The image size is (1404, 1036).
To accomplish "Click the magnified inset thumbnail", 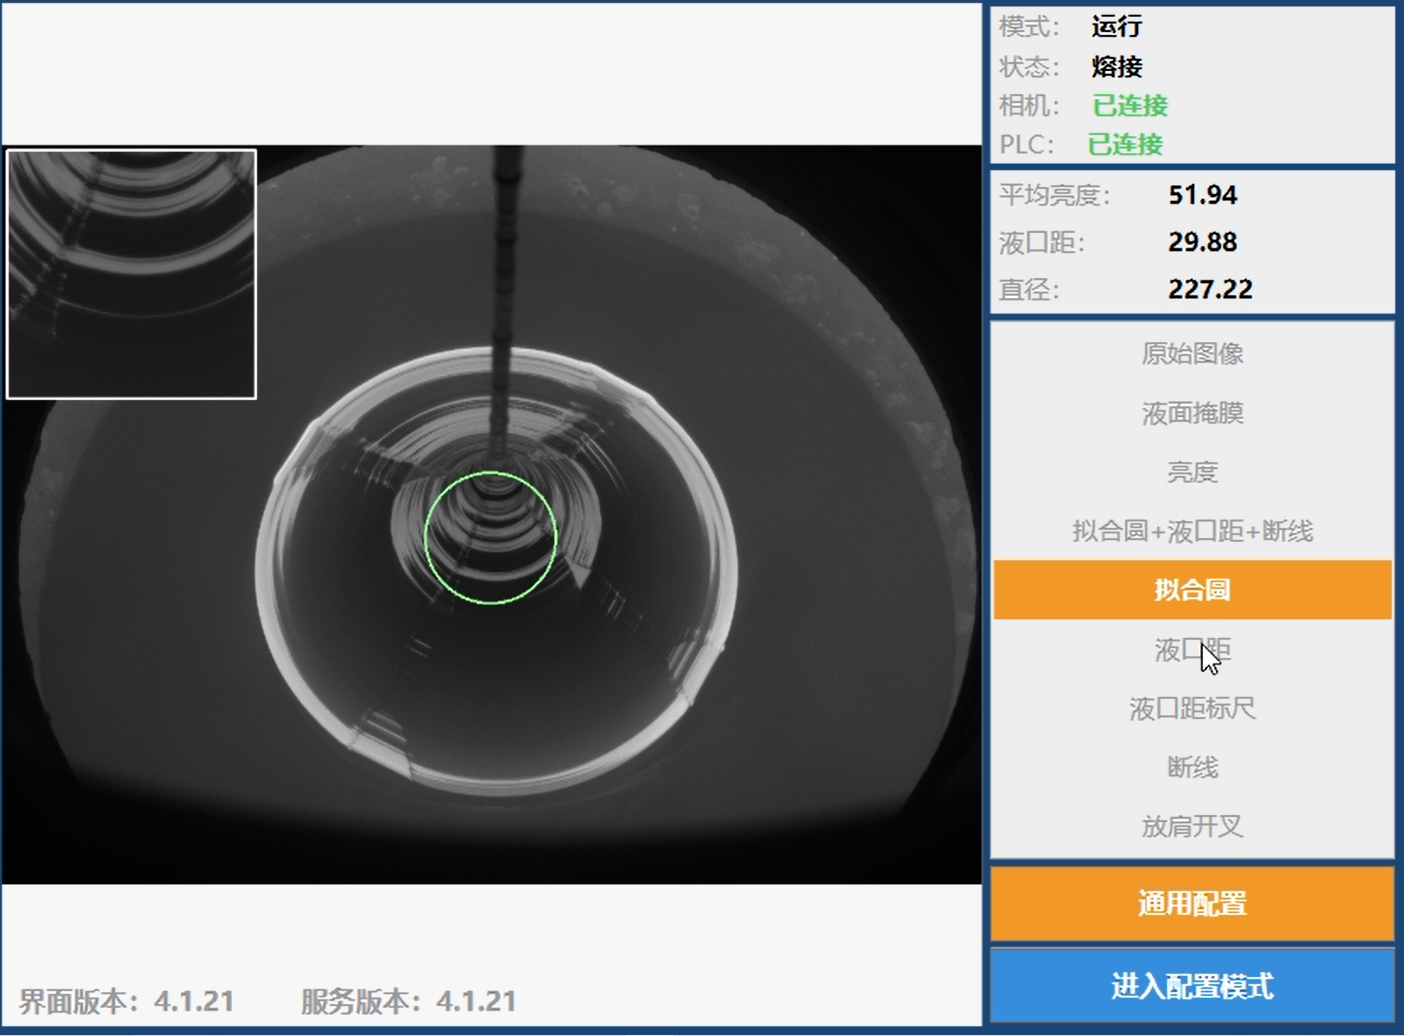I will pos(132,274).
